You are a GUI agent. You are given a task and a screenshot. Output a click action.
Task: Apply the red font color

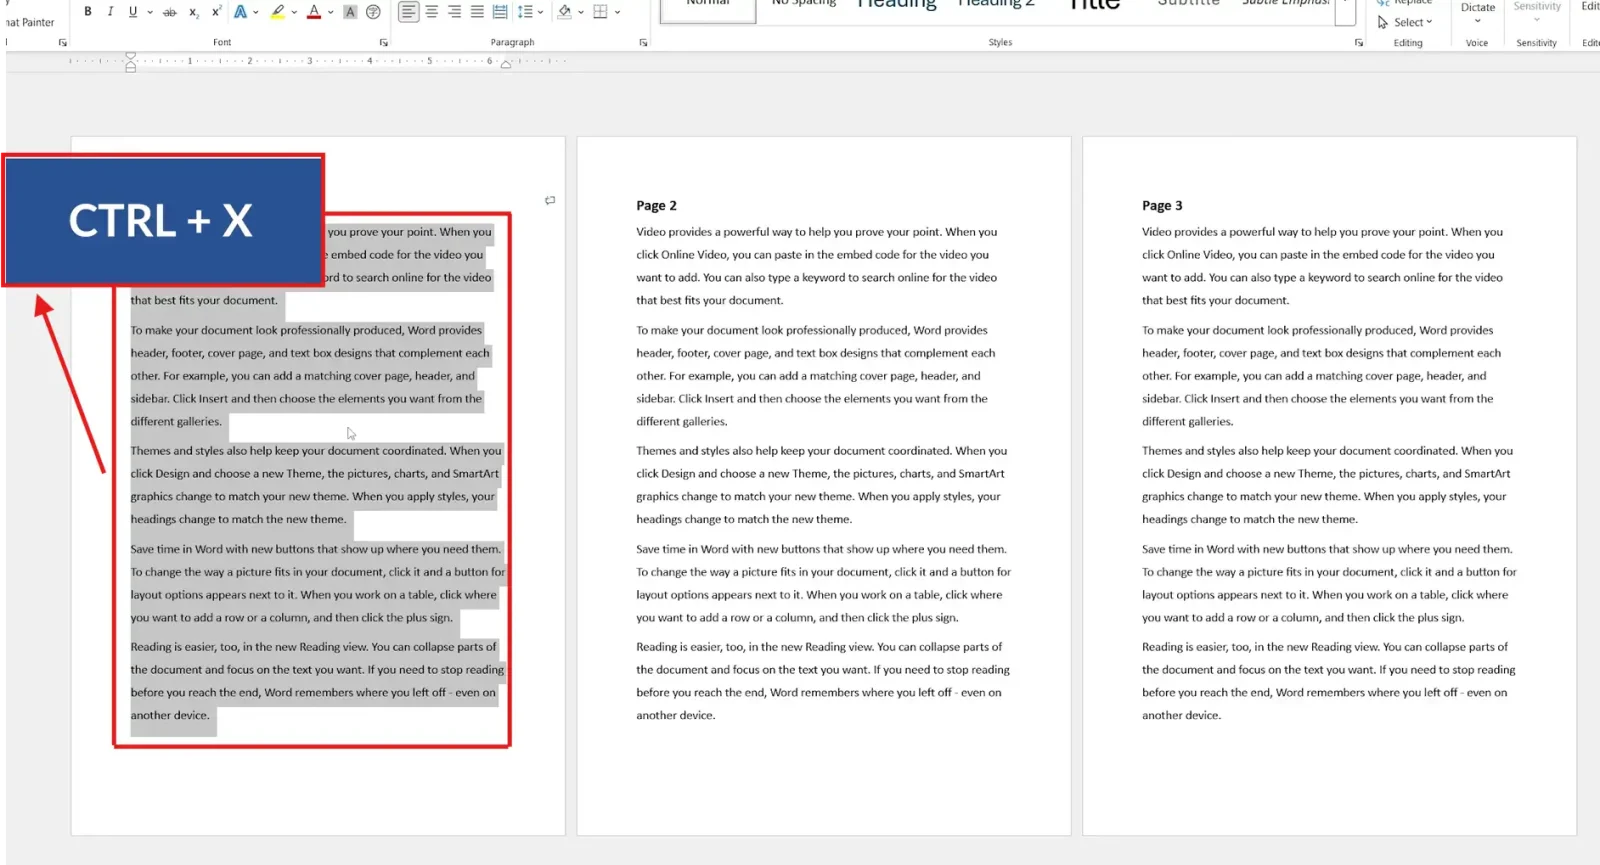click(x=314, y=12)
